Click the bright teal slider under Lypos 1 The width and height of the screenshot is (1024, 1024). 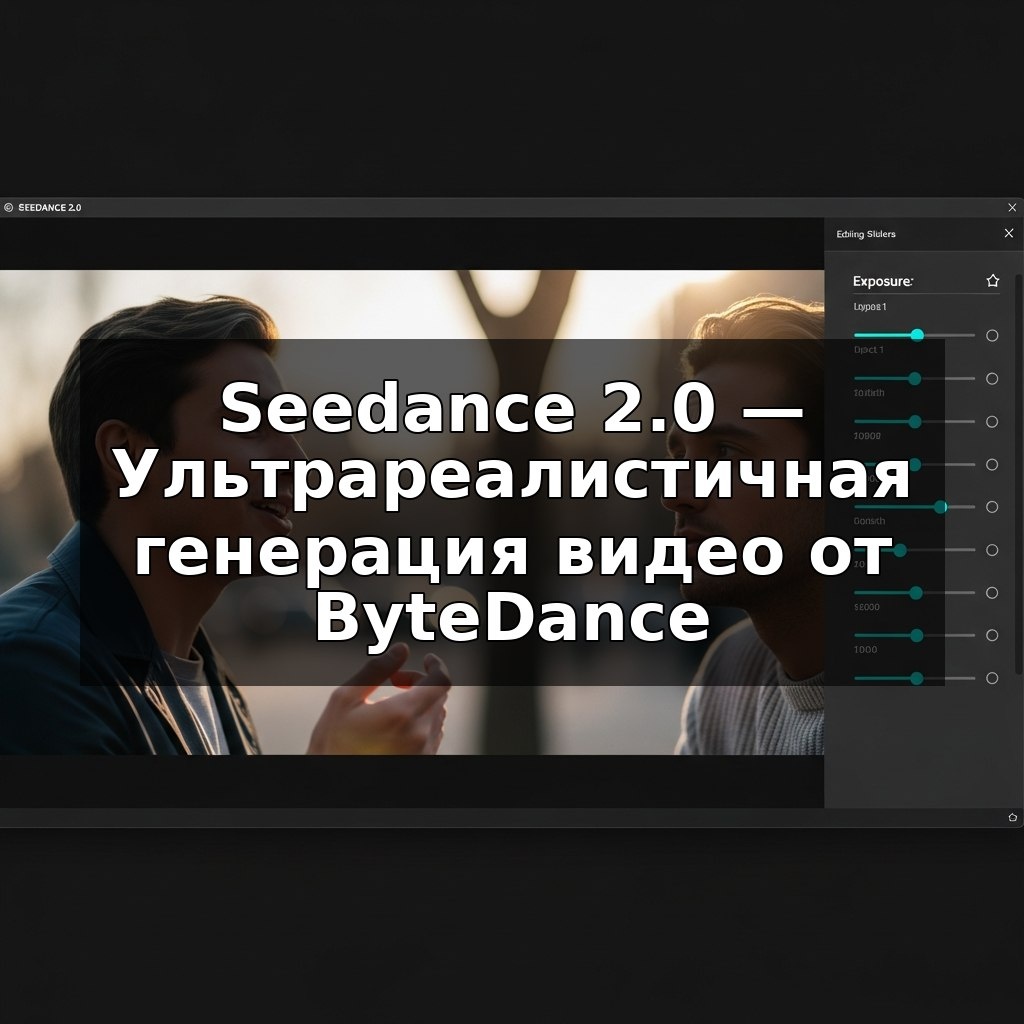[x=914, y=335]
